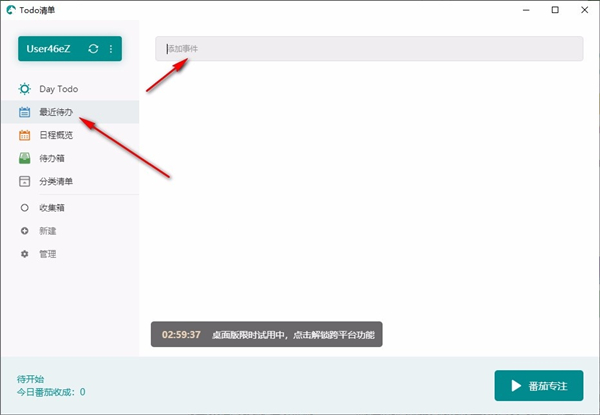The width and height of the screenshot is (600, 415).
Task: Open the three-dot menu next to username
Action: [110, 49]
